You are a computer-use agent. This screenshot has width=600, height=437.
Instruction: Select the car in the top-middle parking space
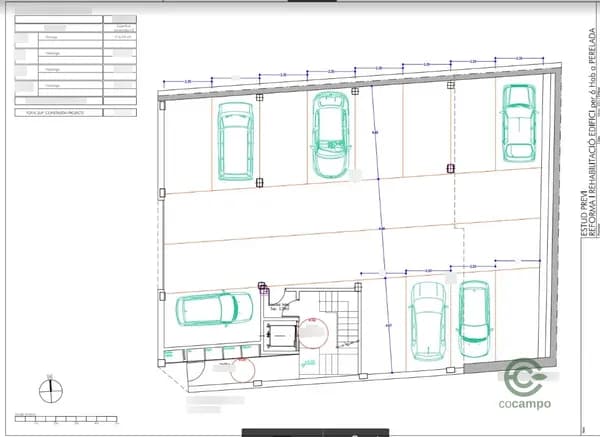pos(329,132)
